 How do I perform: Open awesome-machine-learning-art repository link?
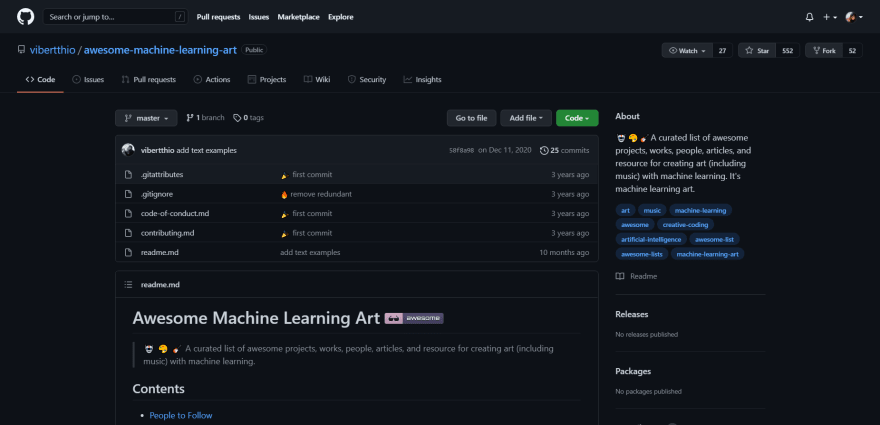(x=161, y=50)
